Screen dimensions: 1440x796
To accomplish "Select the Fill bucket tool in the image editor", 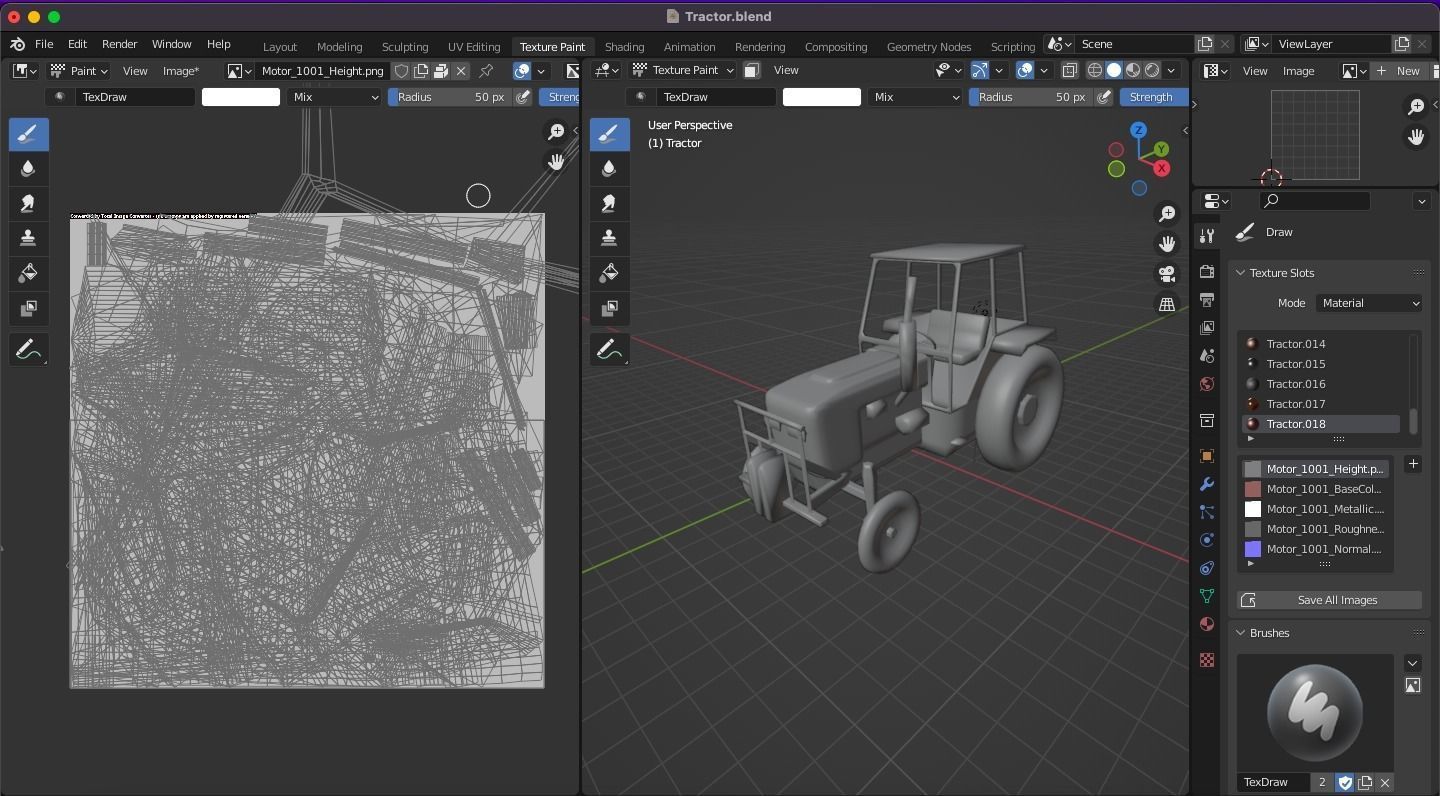I will (28, 274).
